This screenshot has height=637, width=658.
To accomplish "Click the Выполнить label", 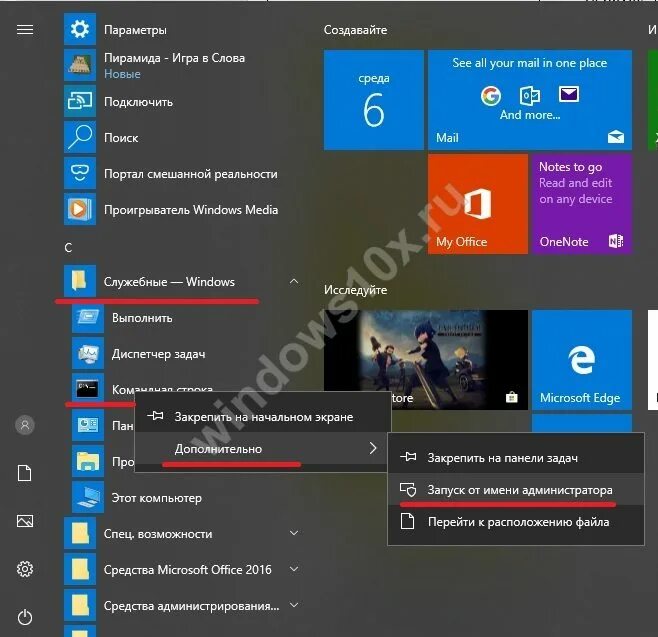I will (x=142, y=318).
